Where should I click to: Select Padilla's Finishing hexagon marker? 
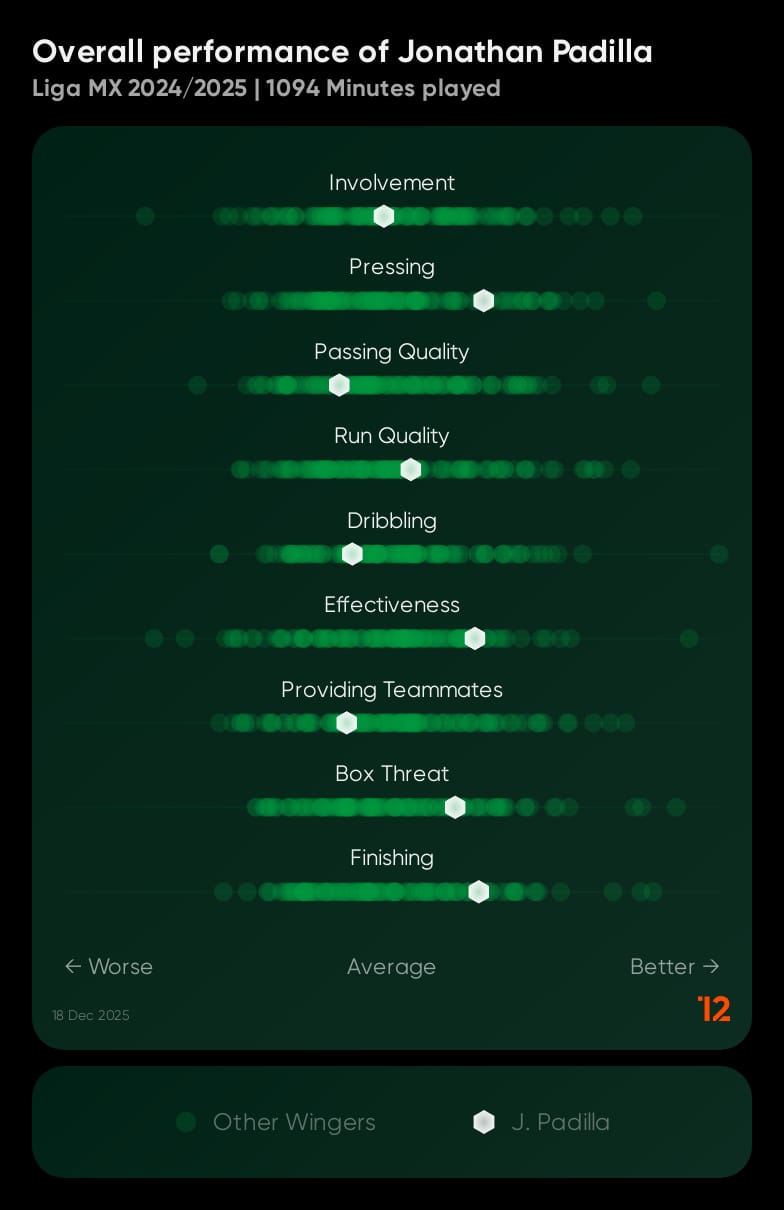479,892
